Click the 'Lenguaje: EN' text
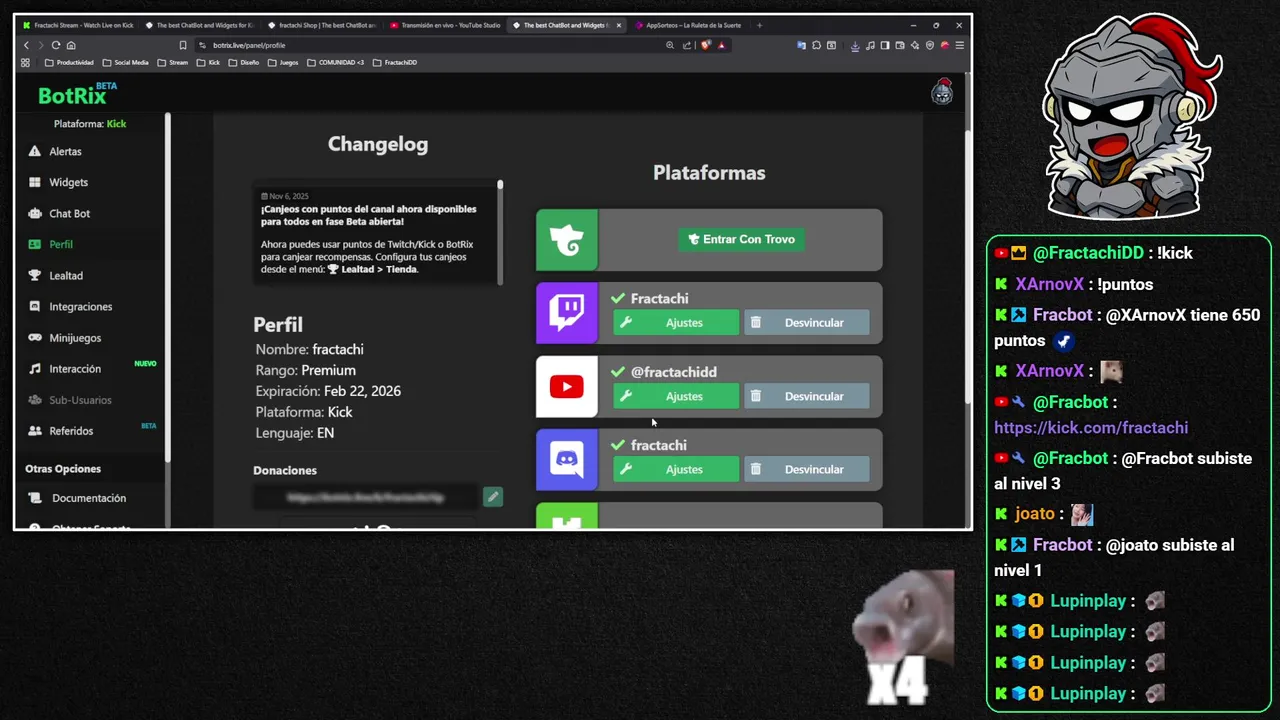Image resolution: width=1280 pixels, height=720 pixels. coord(294,433)
